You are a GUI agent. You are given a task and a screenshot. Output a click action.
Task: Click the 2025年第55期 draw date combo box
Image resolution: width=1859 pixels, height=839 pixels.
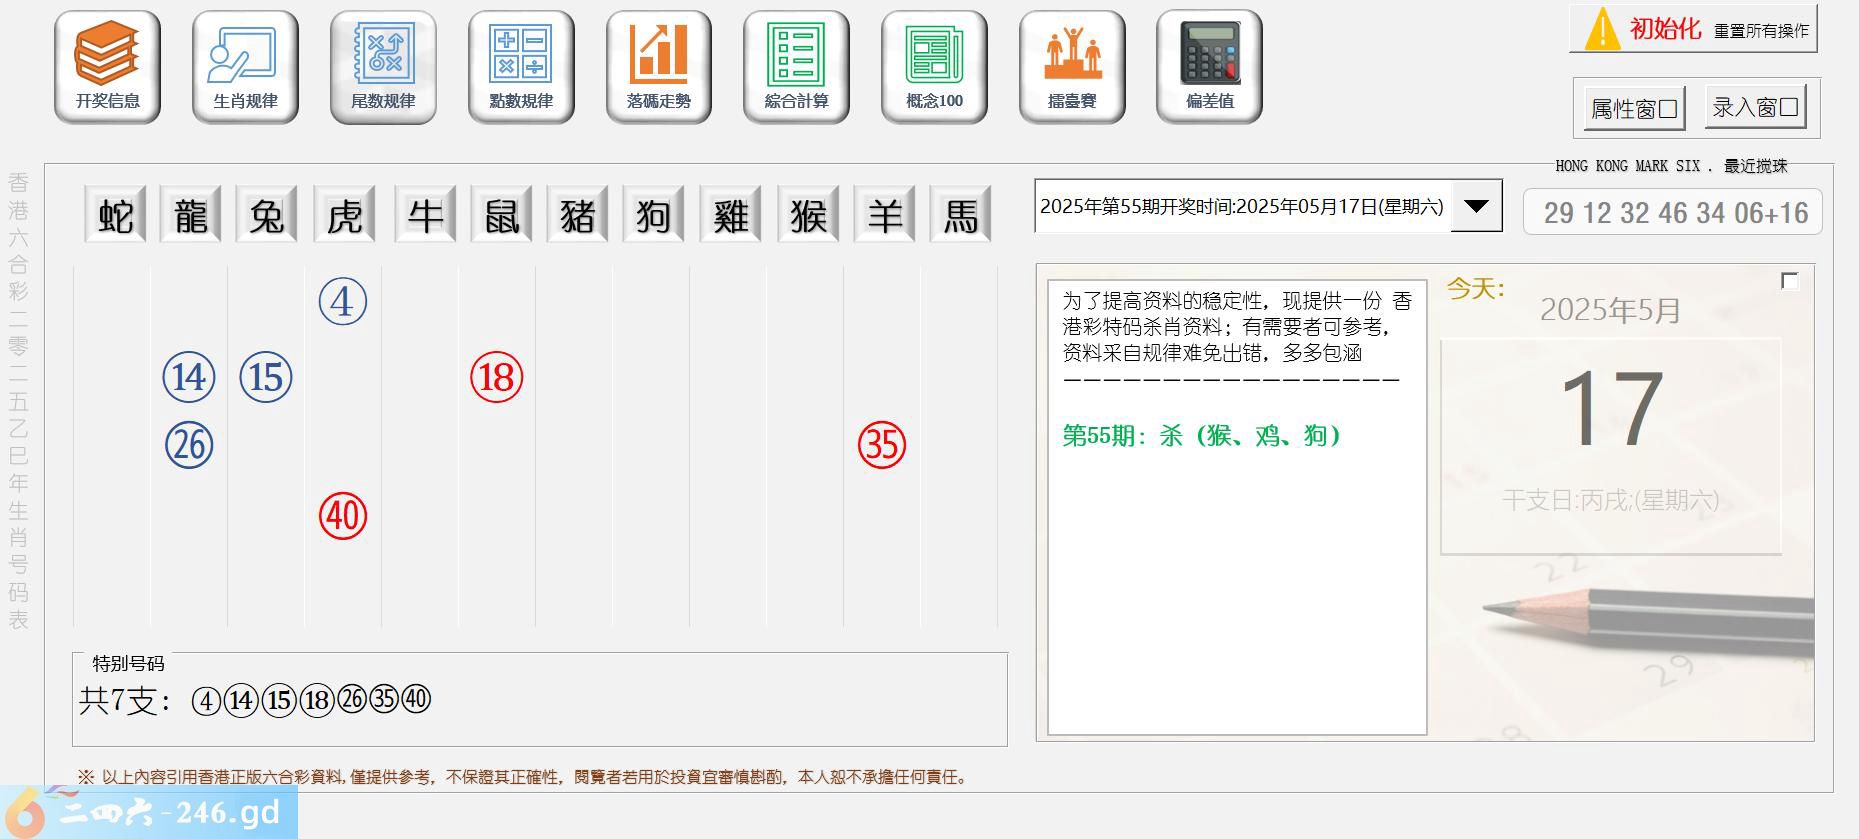pos(1241,206)
